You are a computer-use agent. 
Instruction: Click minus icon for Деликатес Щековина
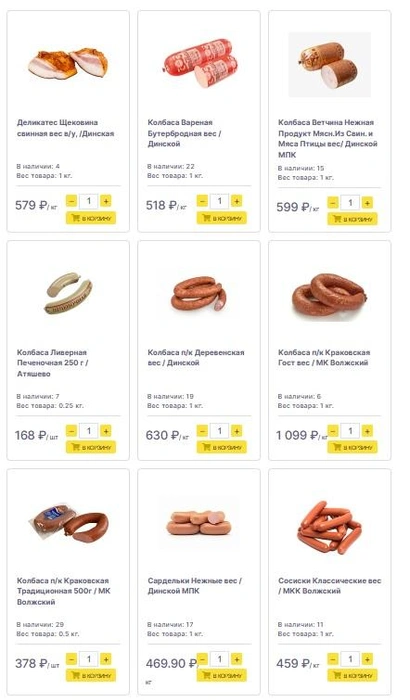(x=71, y=201)
